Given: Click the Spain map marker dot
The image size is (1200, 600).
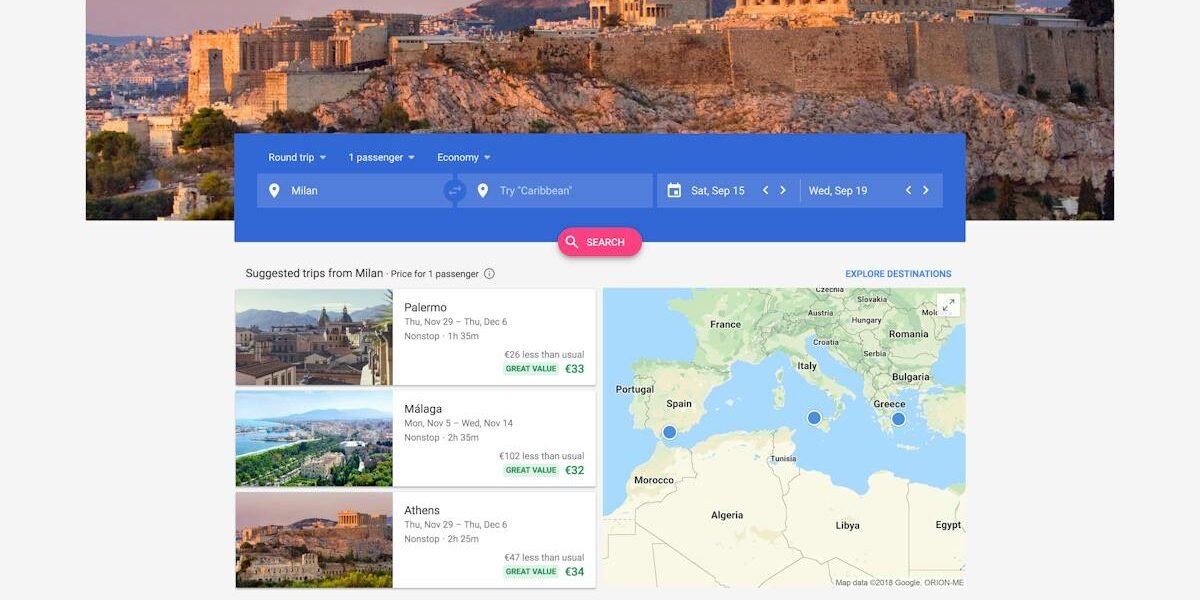Looking at the screenshot, I should pos(669,432).
